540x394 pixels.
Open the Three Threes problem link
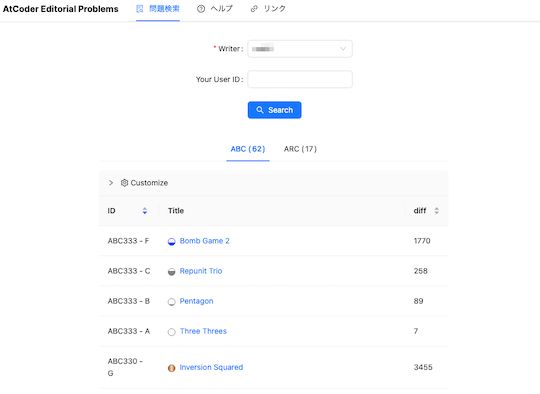pyautogui.click(x=203, y=331)
